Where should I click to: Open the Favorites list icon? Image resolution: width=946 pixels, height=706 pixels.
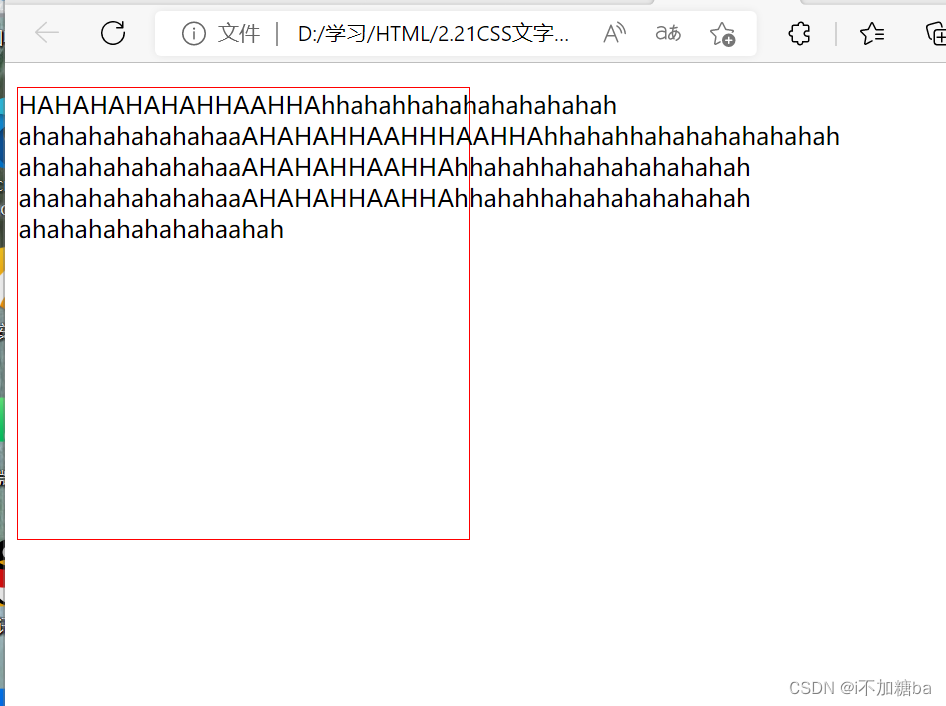[x=872, y=34]
